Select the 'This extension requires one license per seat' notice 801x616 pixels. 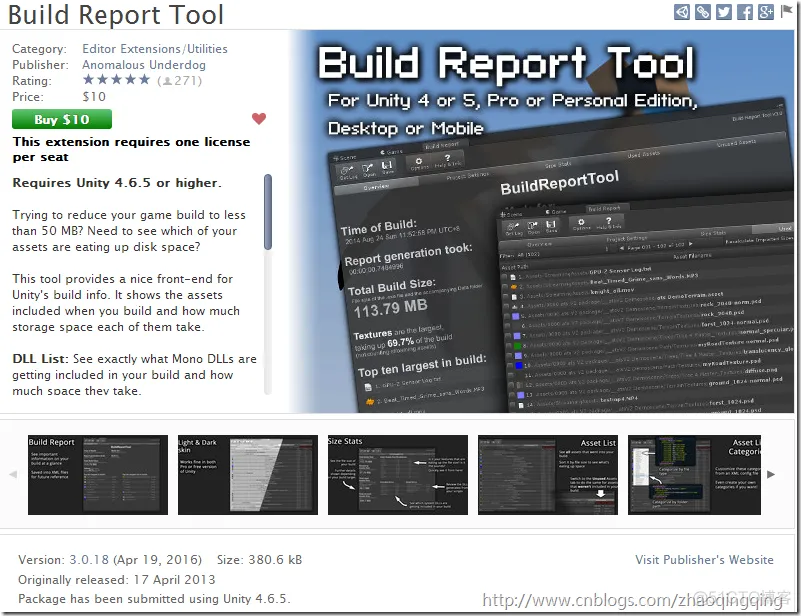132,149
